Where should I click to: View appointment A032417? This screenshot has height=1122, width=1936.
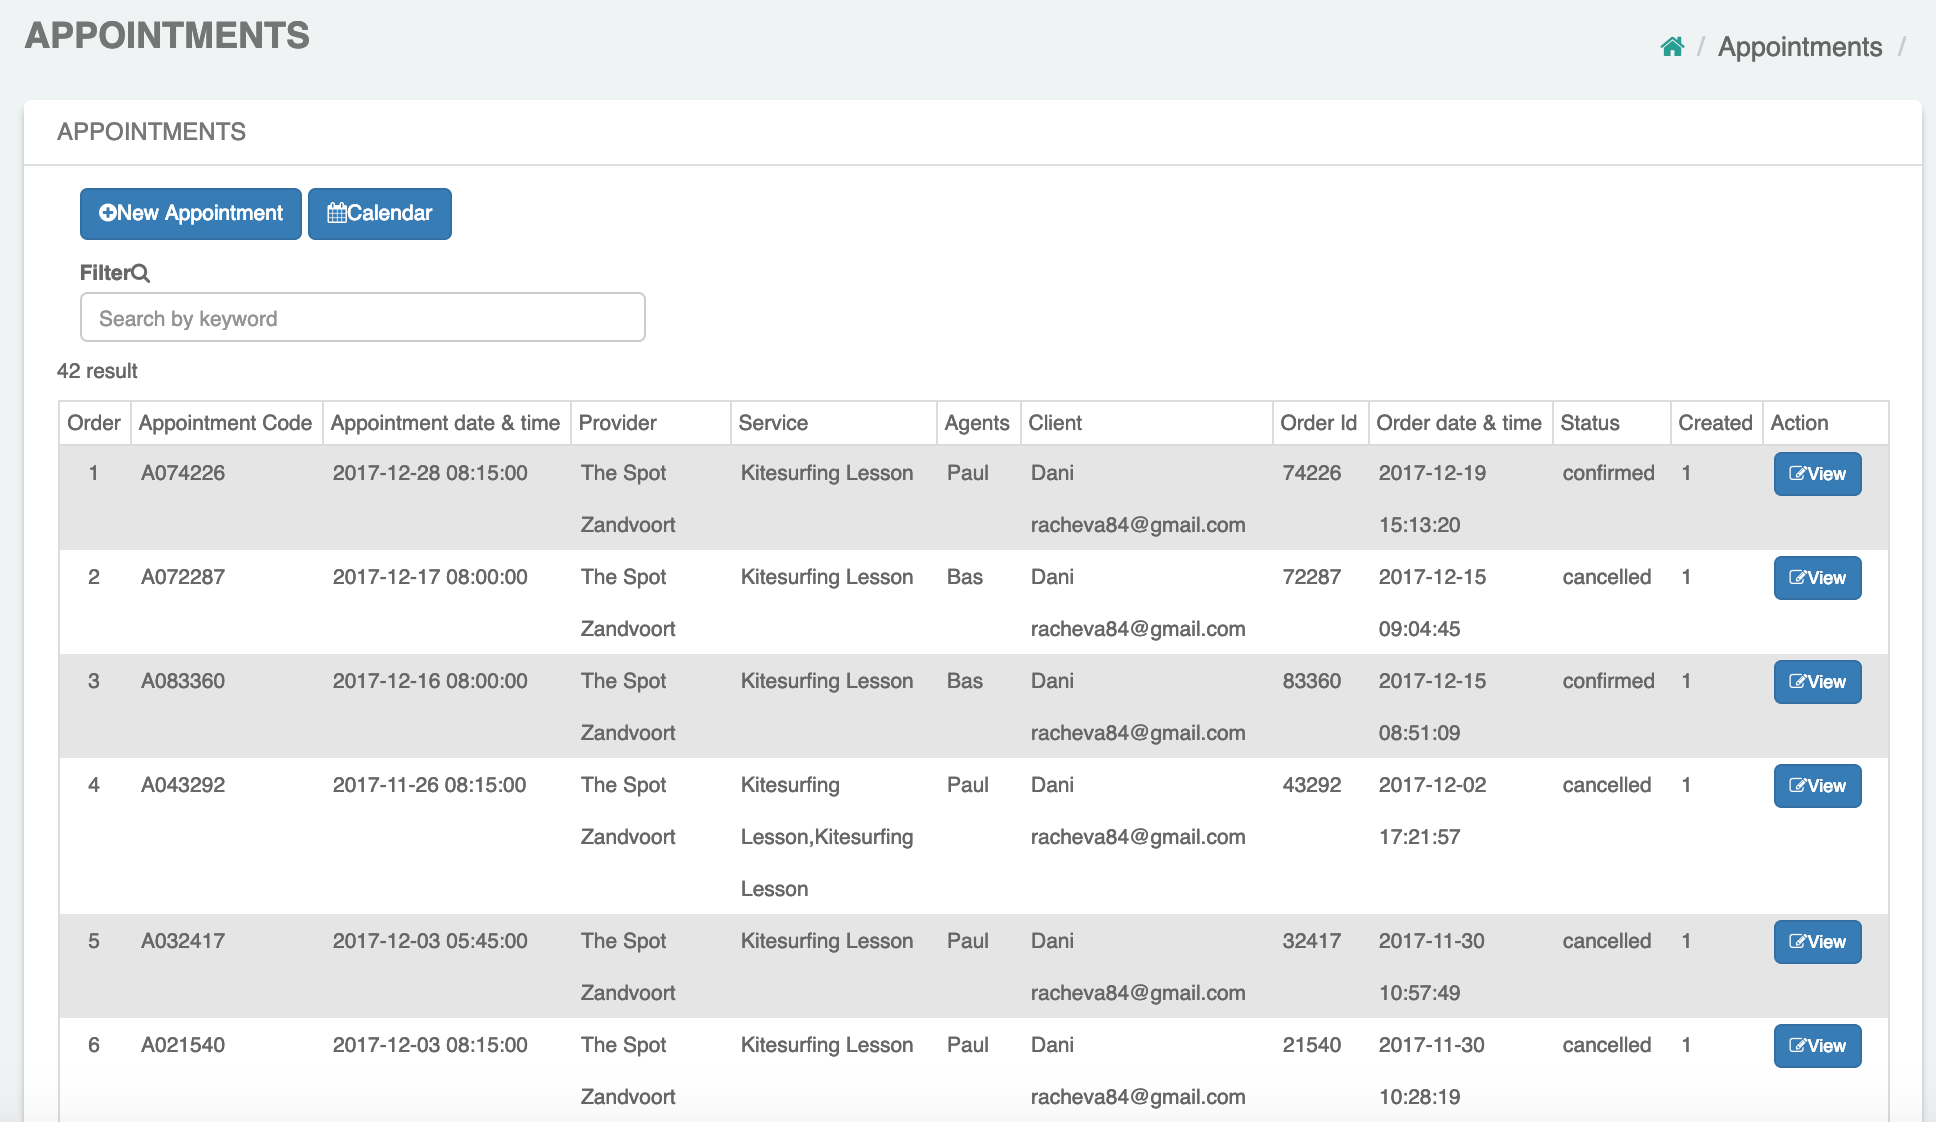click(x=1817, y=942)
